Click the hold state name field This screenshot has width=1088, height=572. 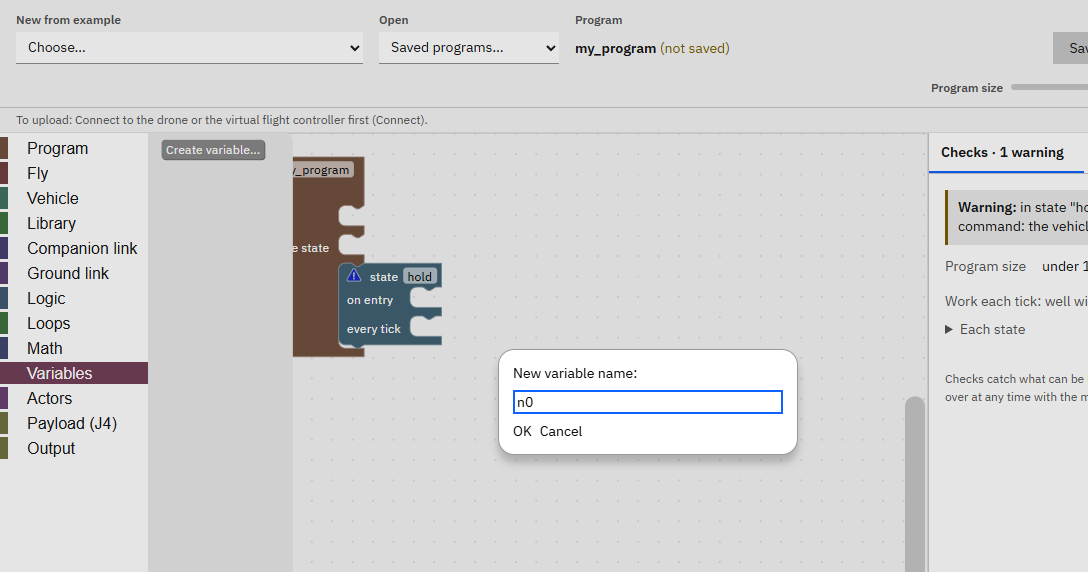420,276
